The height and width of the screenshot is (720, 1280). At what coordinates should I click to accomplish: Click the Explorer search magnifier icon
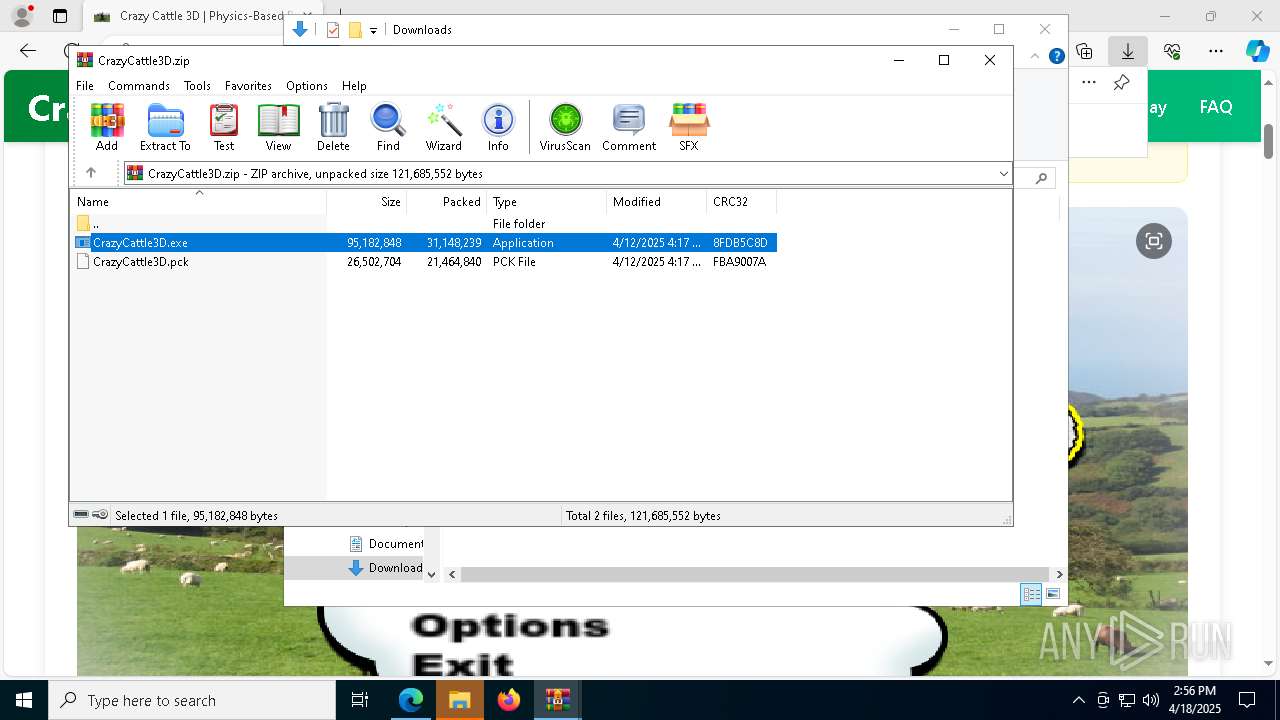click(1041, 178)
